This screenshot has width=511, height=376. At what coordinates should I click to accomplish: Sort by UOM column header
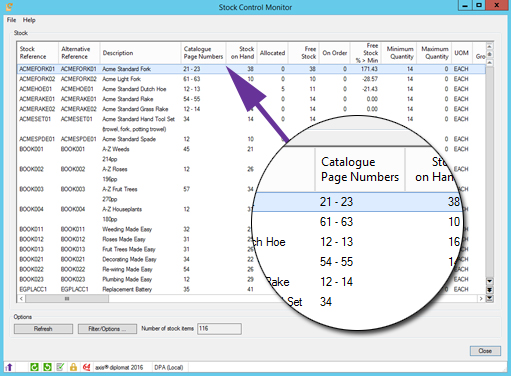tap(461, 53)
